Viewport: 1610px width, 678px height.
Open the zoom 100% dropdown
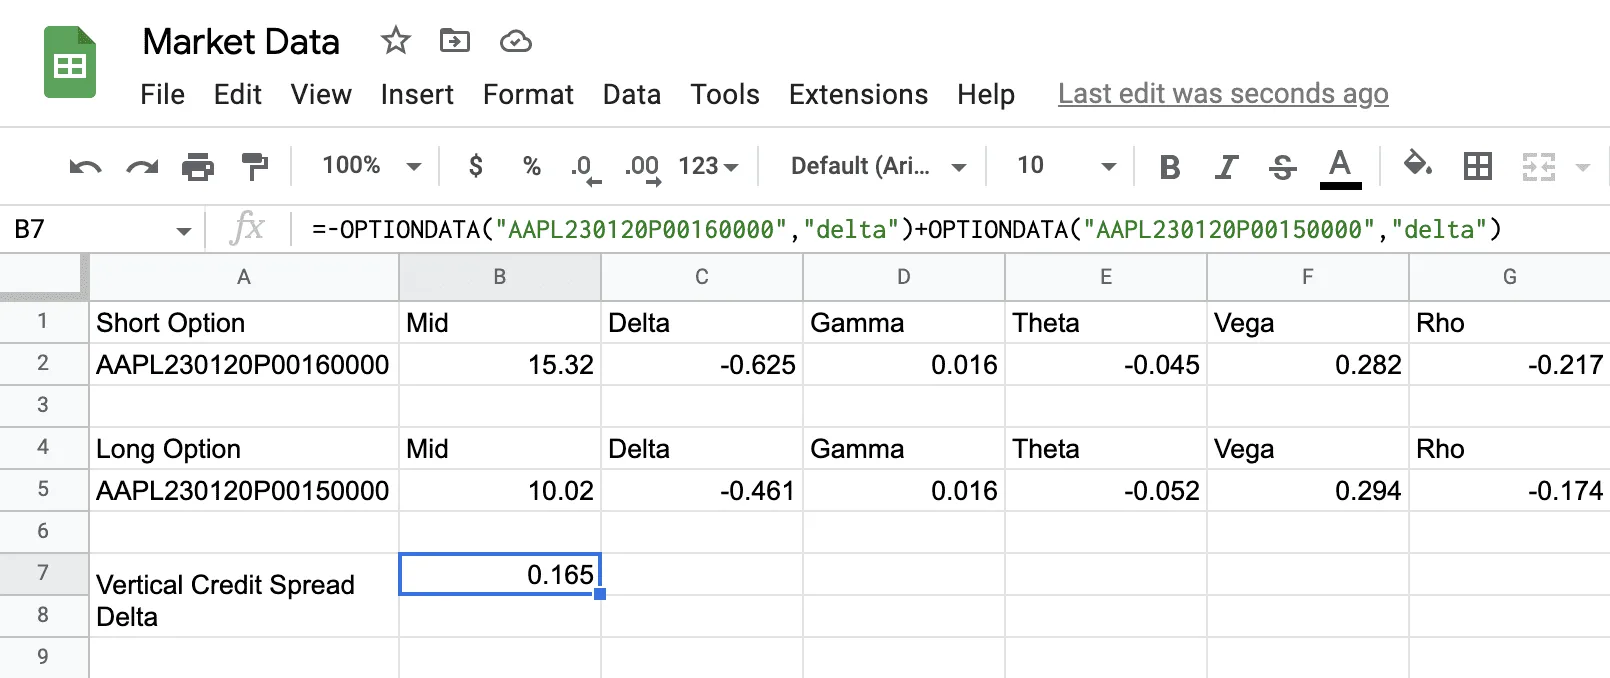pyautogui.click(x=371, y=166)
